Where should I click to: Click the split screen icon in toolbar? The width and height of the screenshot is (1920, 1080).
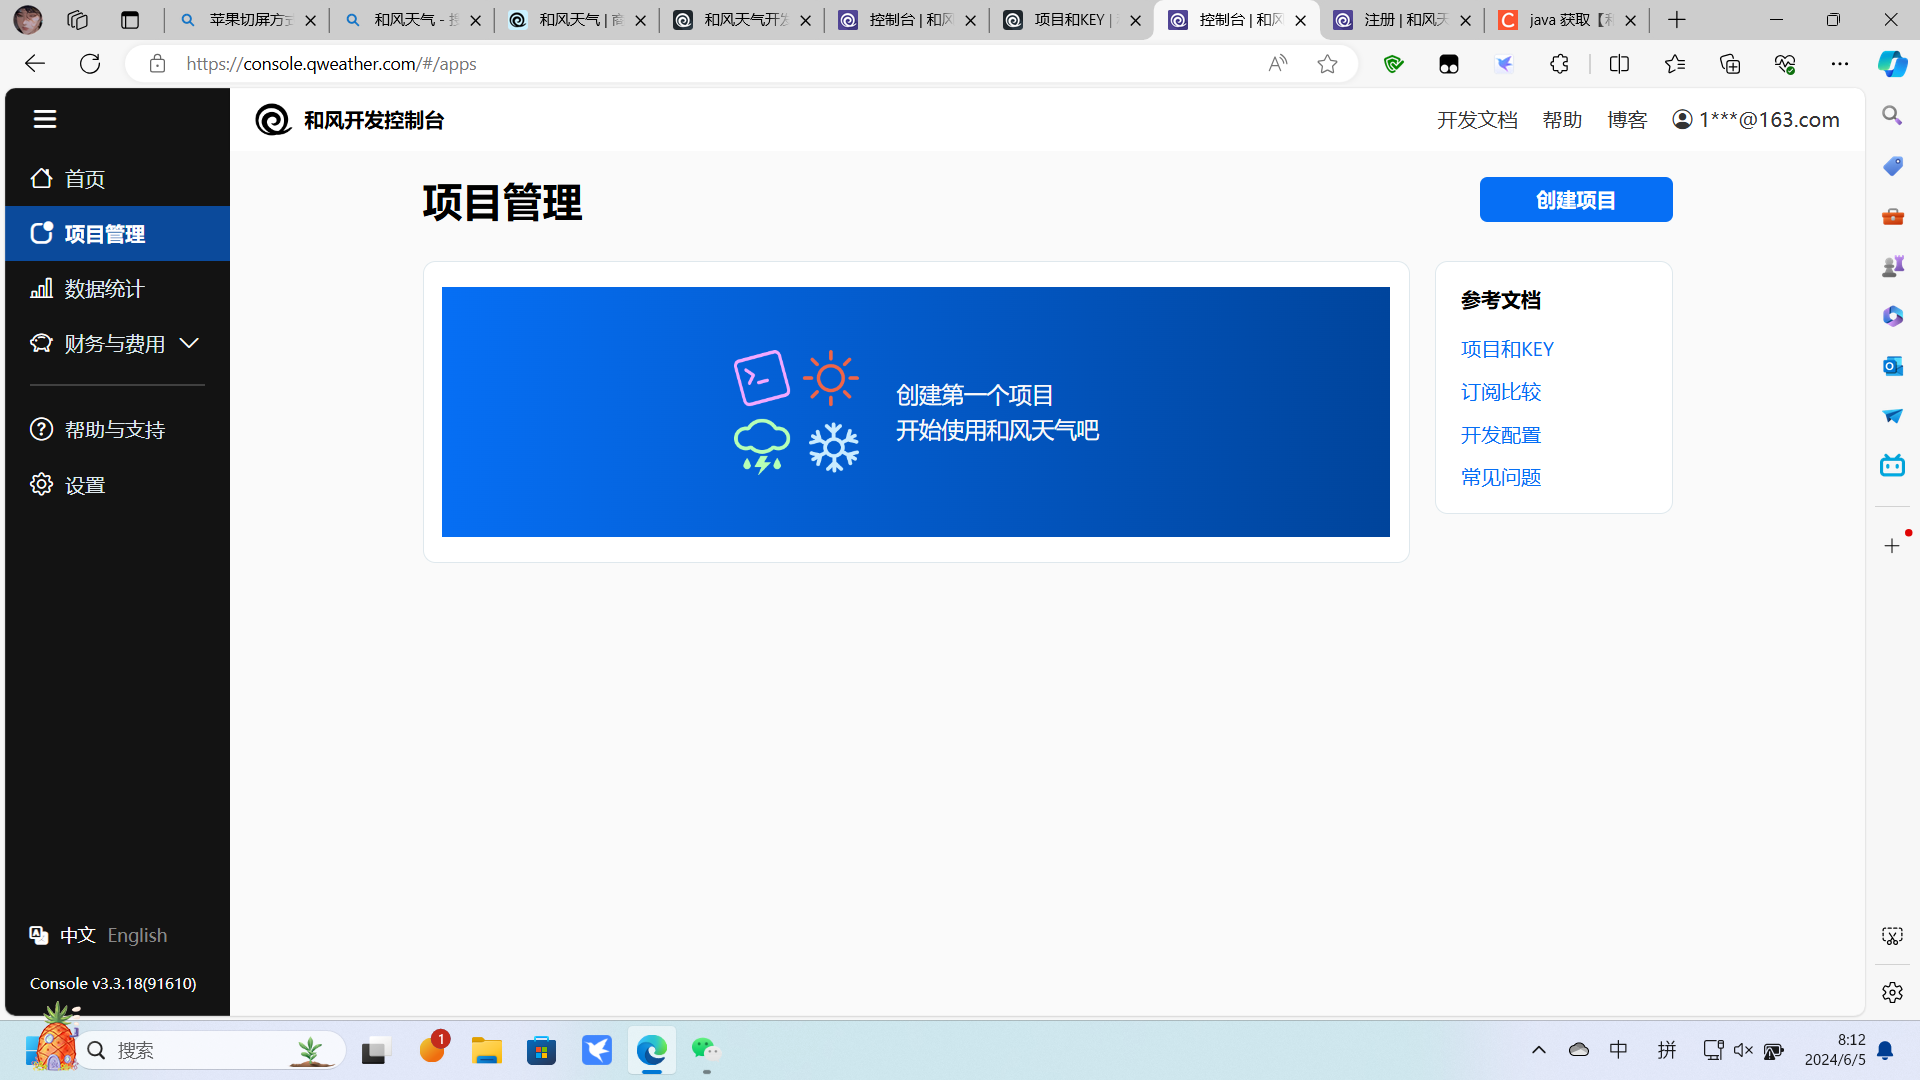pos(1619,64)
